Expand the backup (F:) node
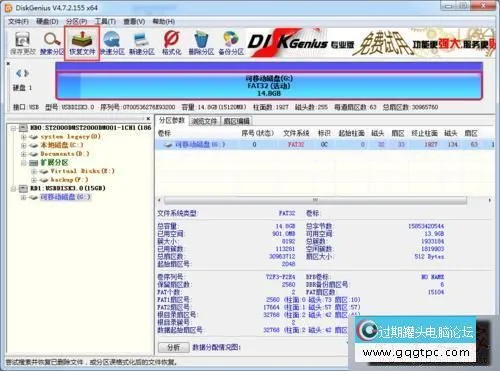 click(x=33, y=180)
